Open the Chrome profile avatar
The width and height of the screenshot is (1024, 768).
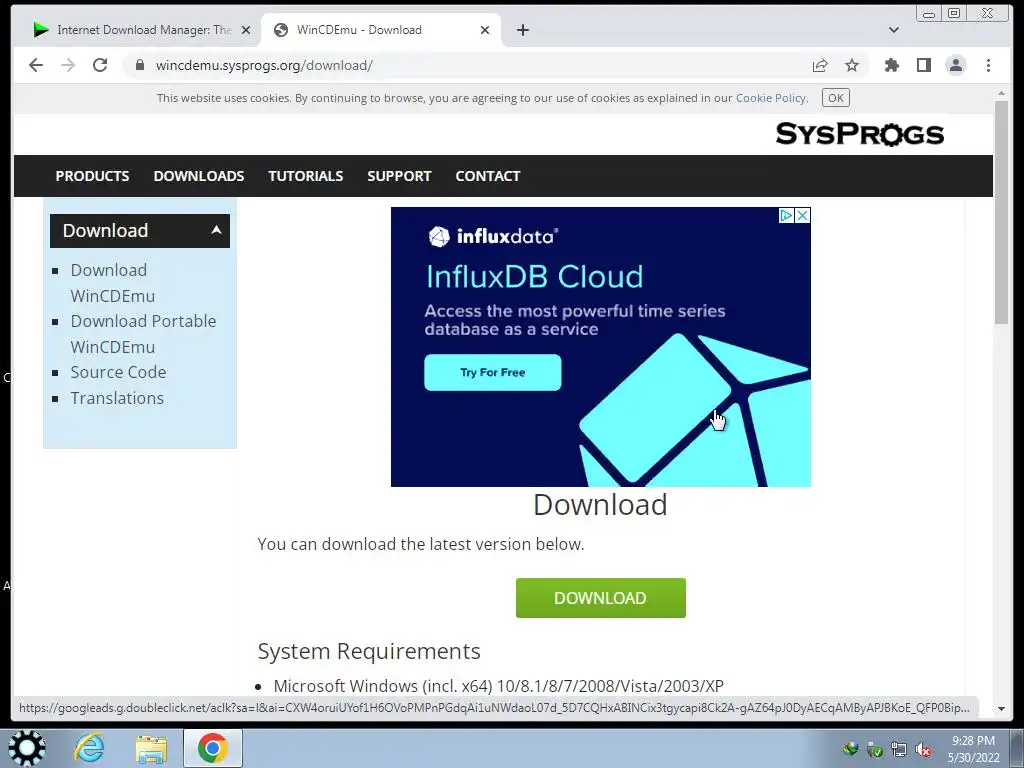955,65
